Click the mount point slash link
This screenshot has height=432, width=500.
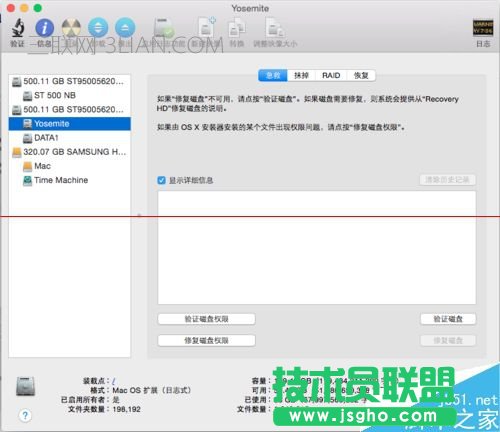[x=114, y=381]
